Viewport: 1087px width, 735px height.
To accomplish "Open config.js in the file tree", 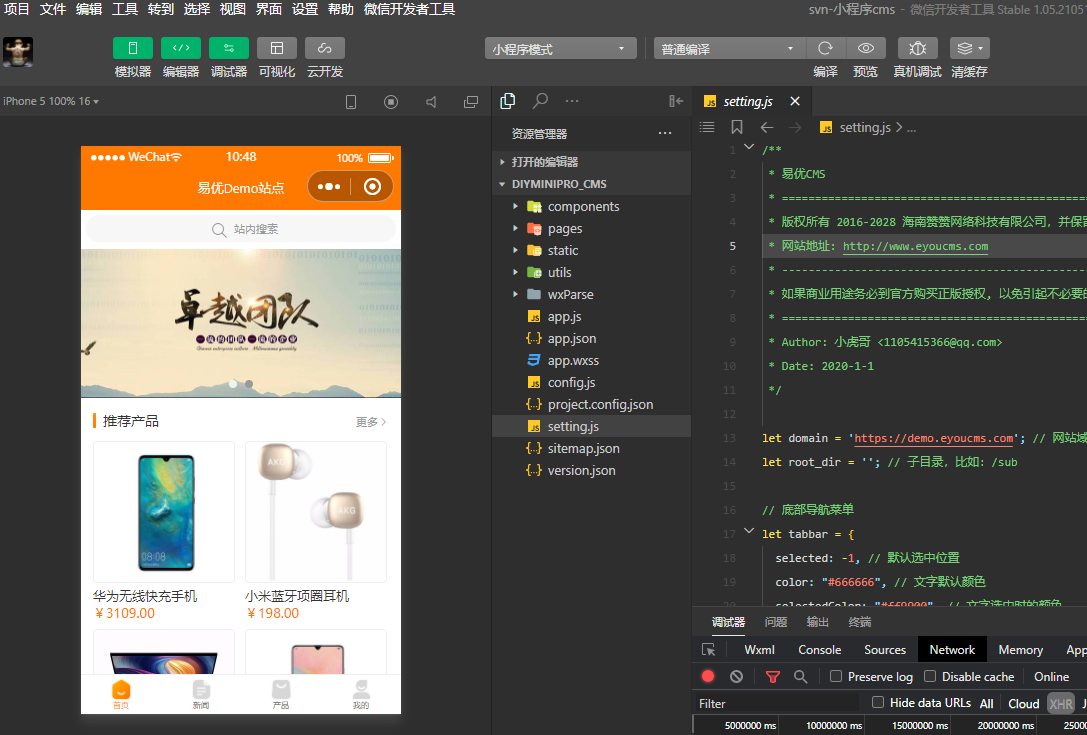I will [x=591, y=382].
